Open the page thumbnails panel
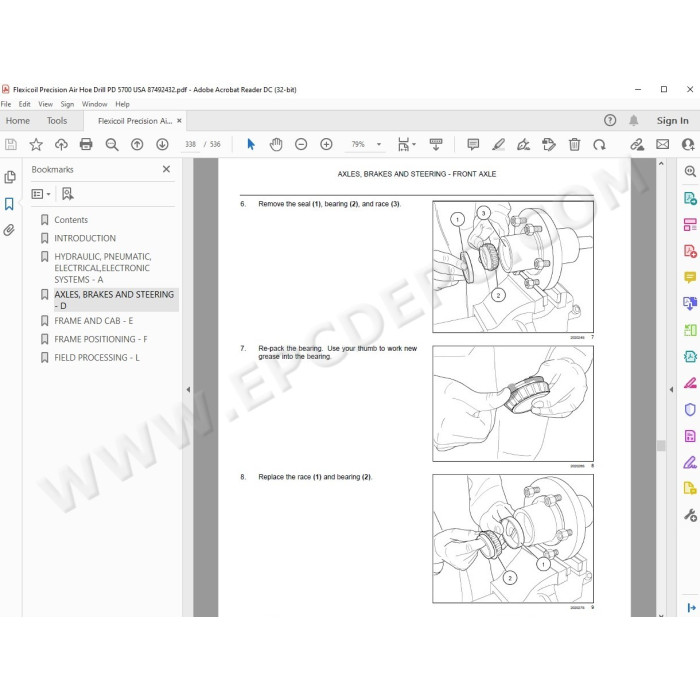The width and height of the screenshot is (700, 700). 9,177
